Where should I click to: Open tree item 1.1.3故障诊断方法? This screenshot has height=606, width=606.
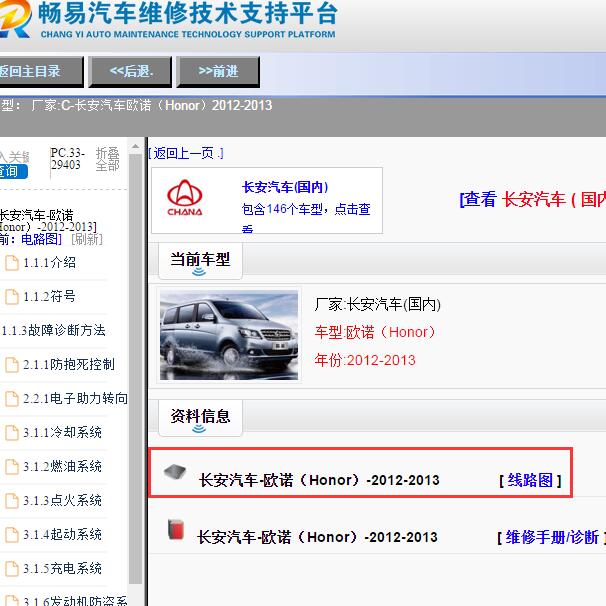click(x=54, y=330)
